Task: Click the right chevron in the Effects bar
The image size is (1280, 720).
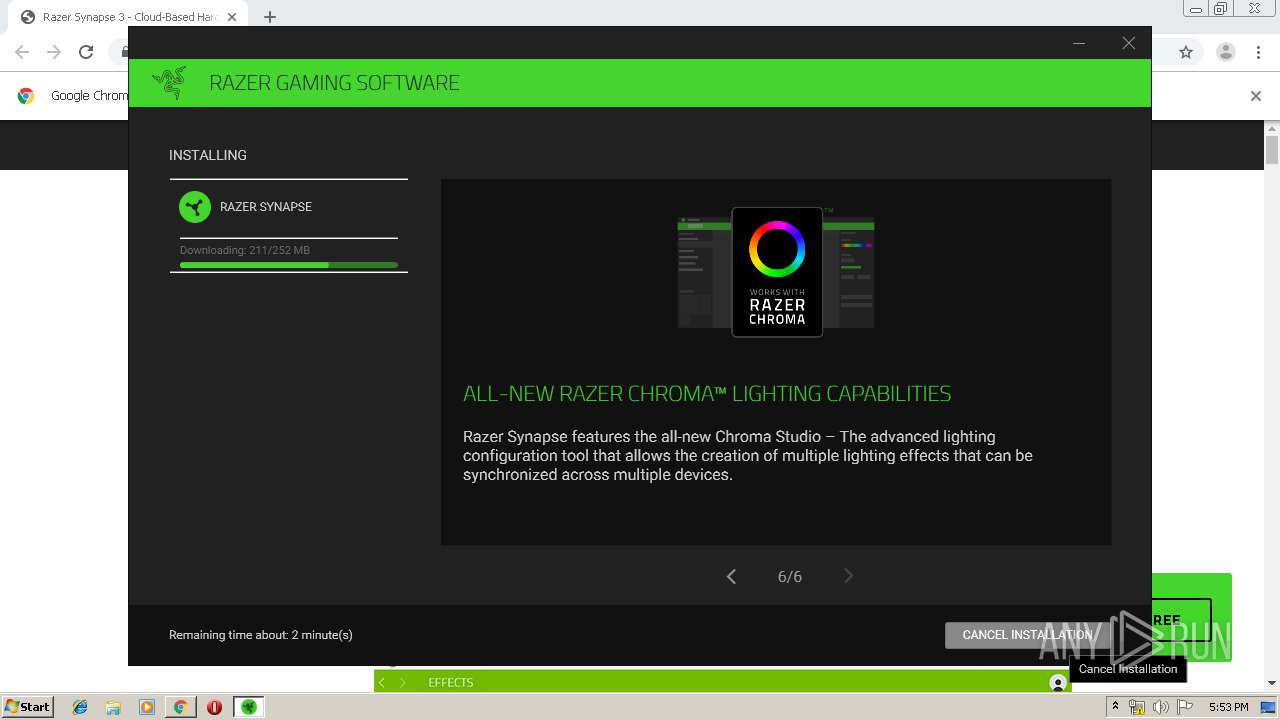Action: pyautogui.click(x=403, y=682)
